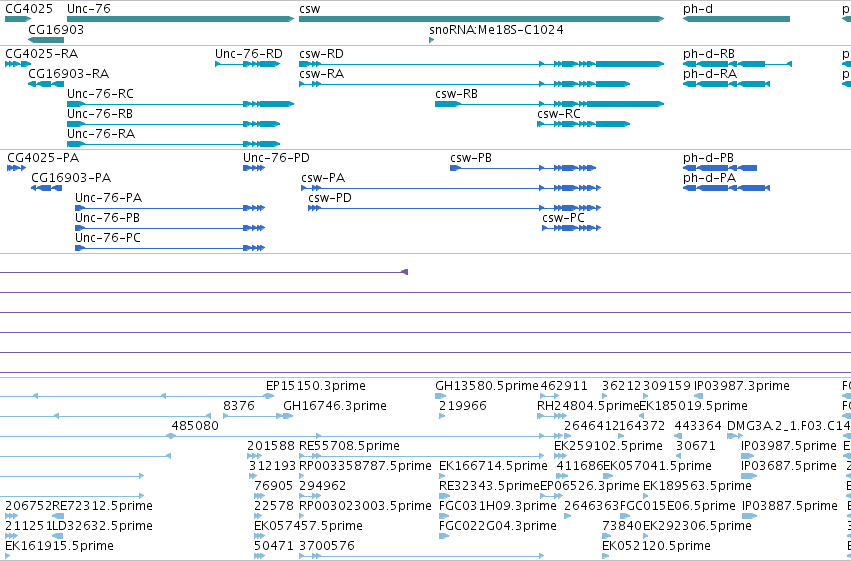
Task: Click the CG16903 gene label
Action: pos(56,29)
